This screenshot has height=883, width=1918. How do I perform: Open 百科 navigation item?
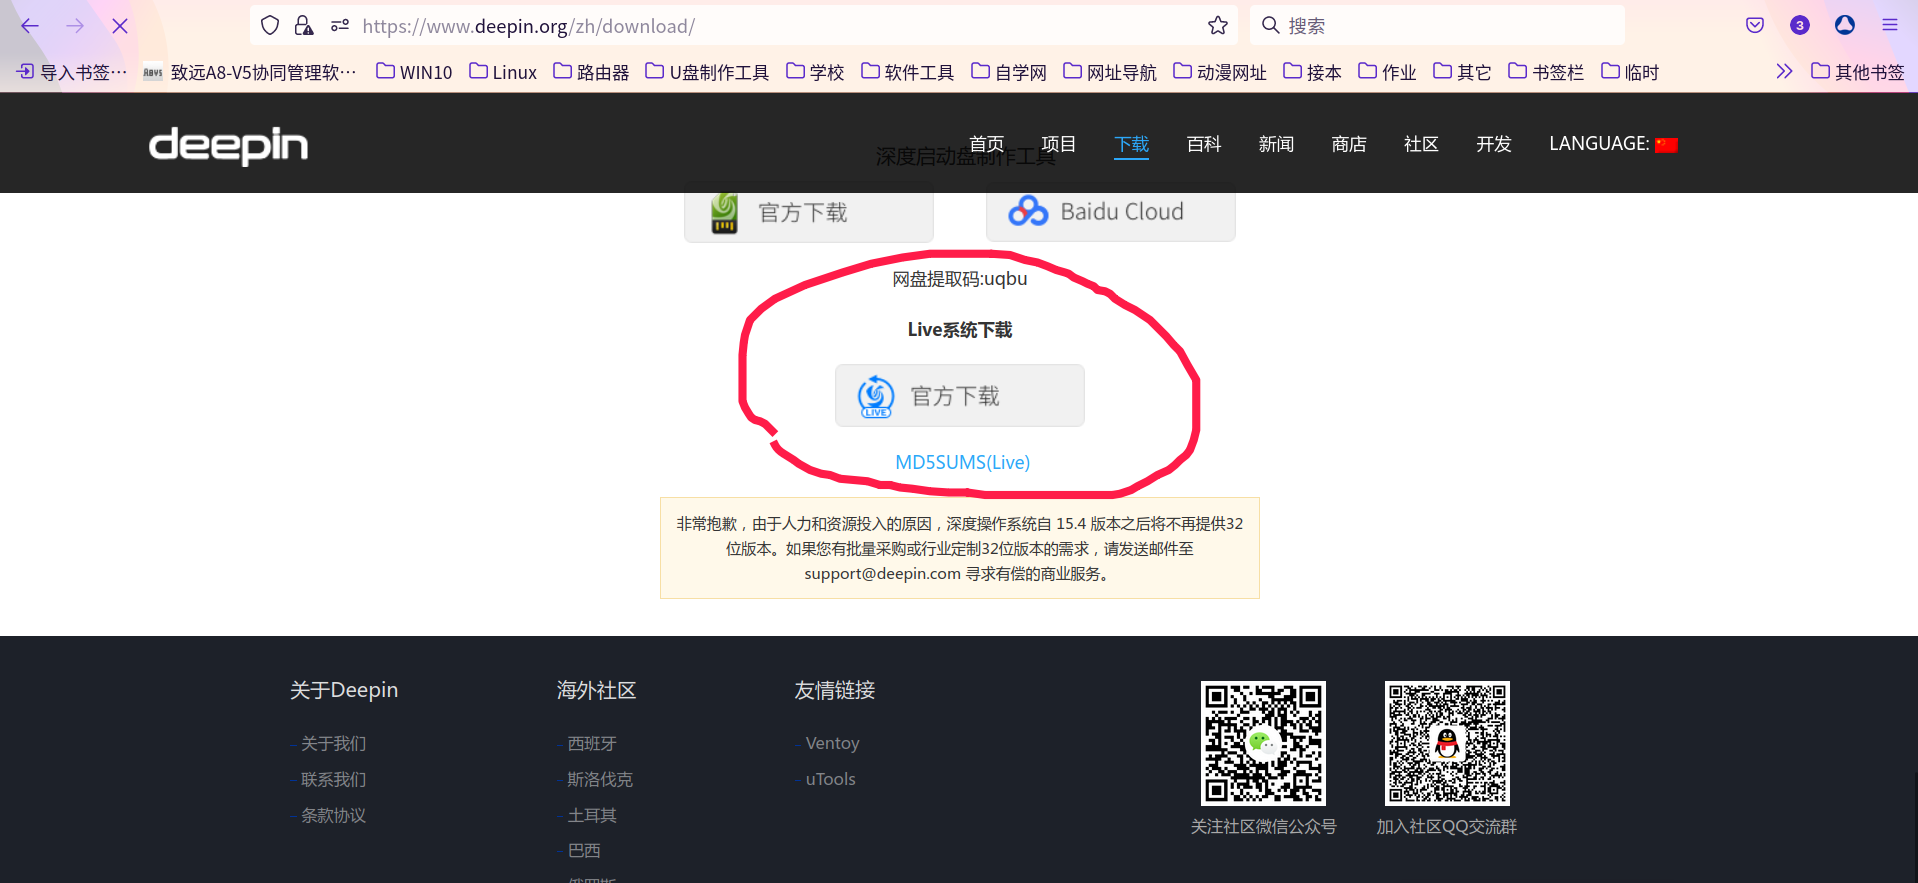click(x=1204, y=144)
